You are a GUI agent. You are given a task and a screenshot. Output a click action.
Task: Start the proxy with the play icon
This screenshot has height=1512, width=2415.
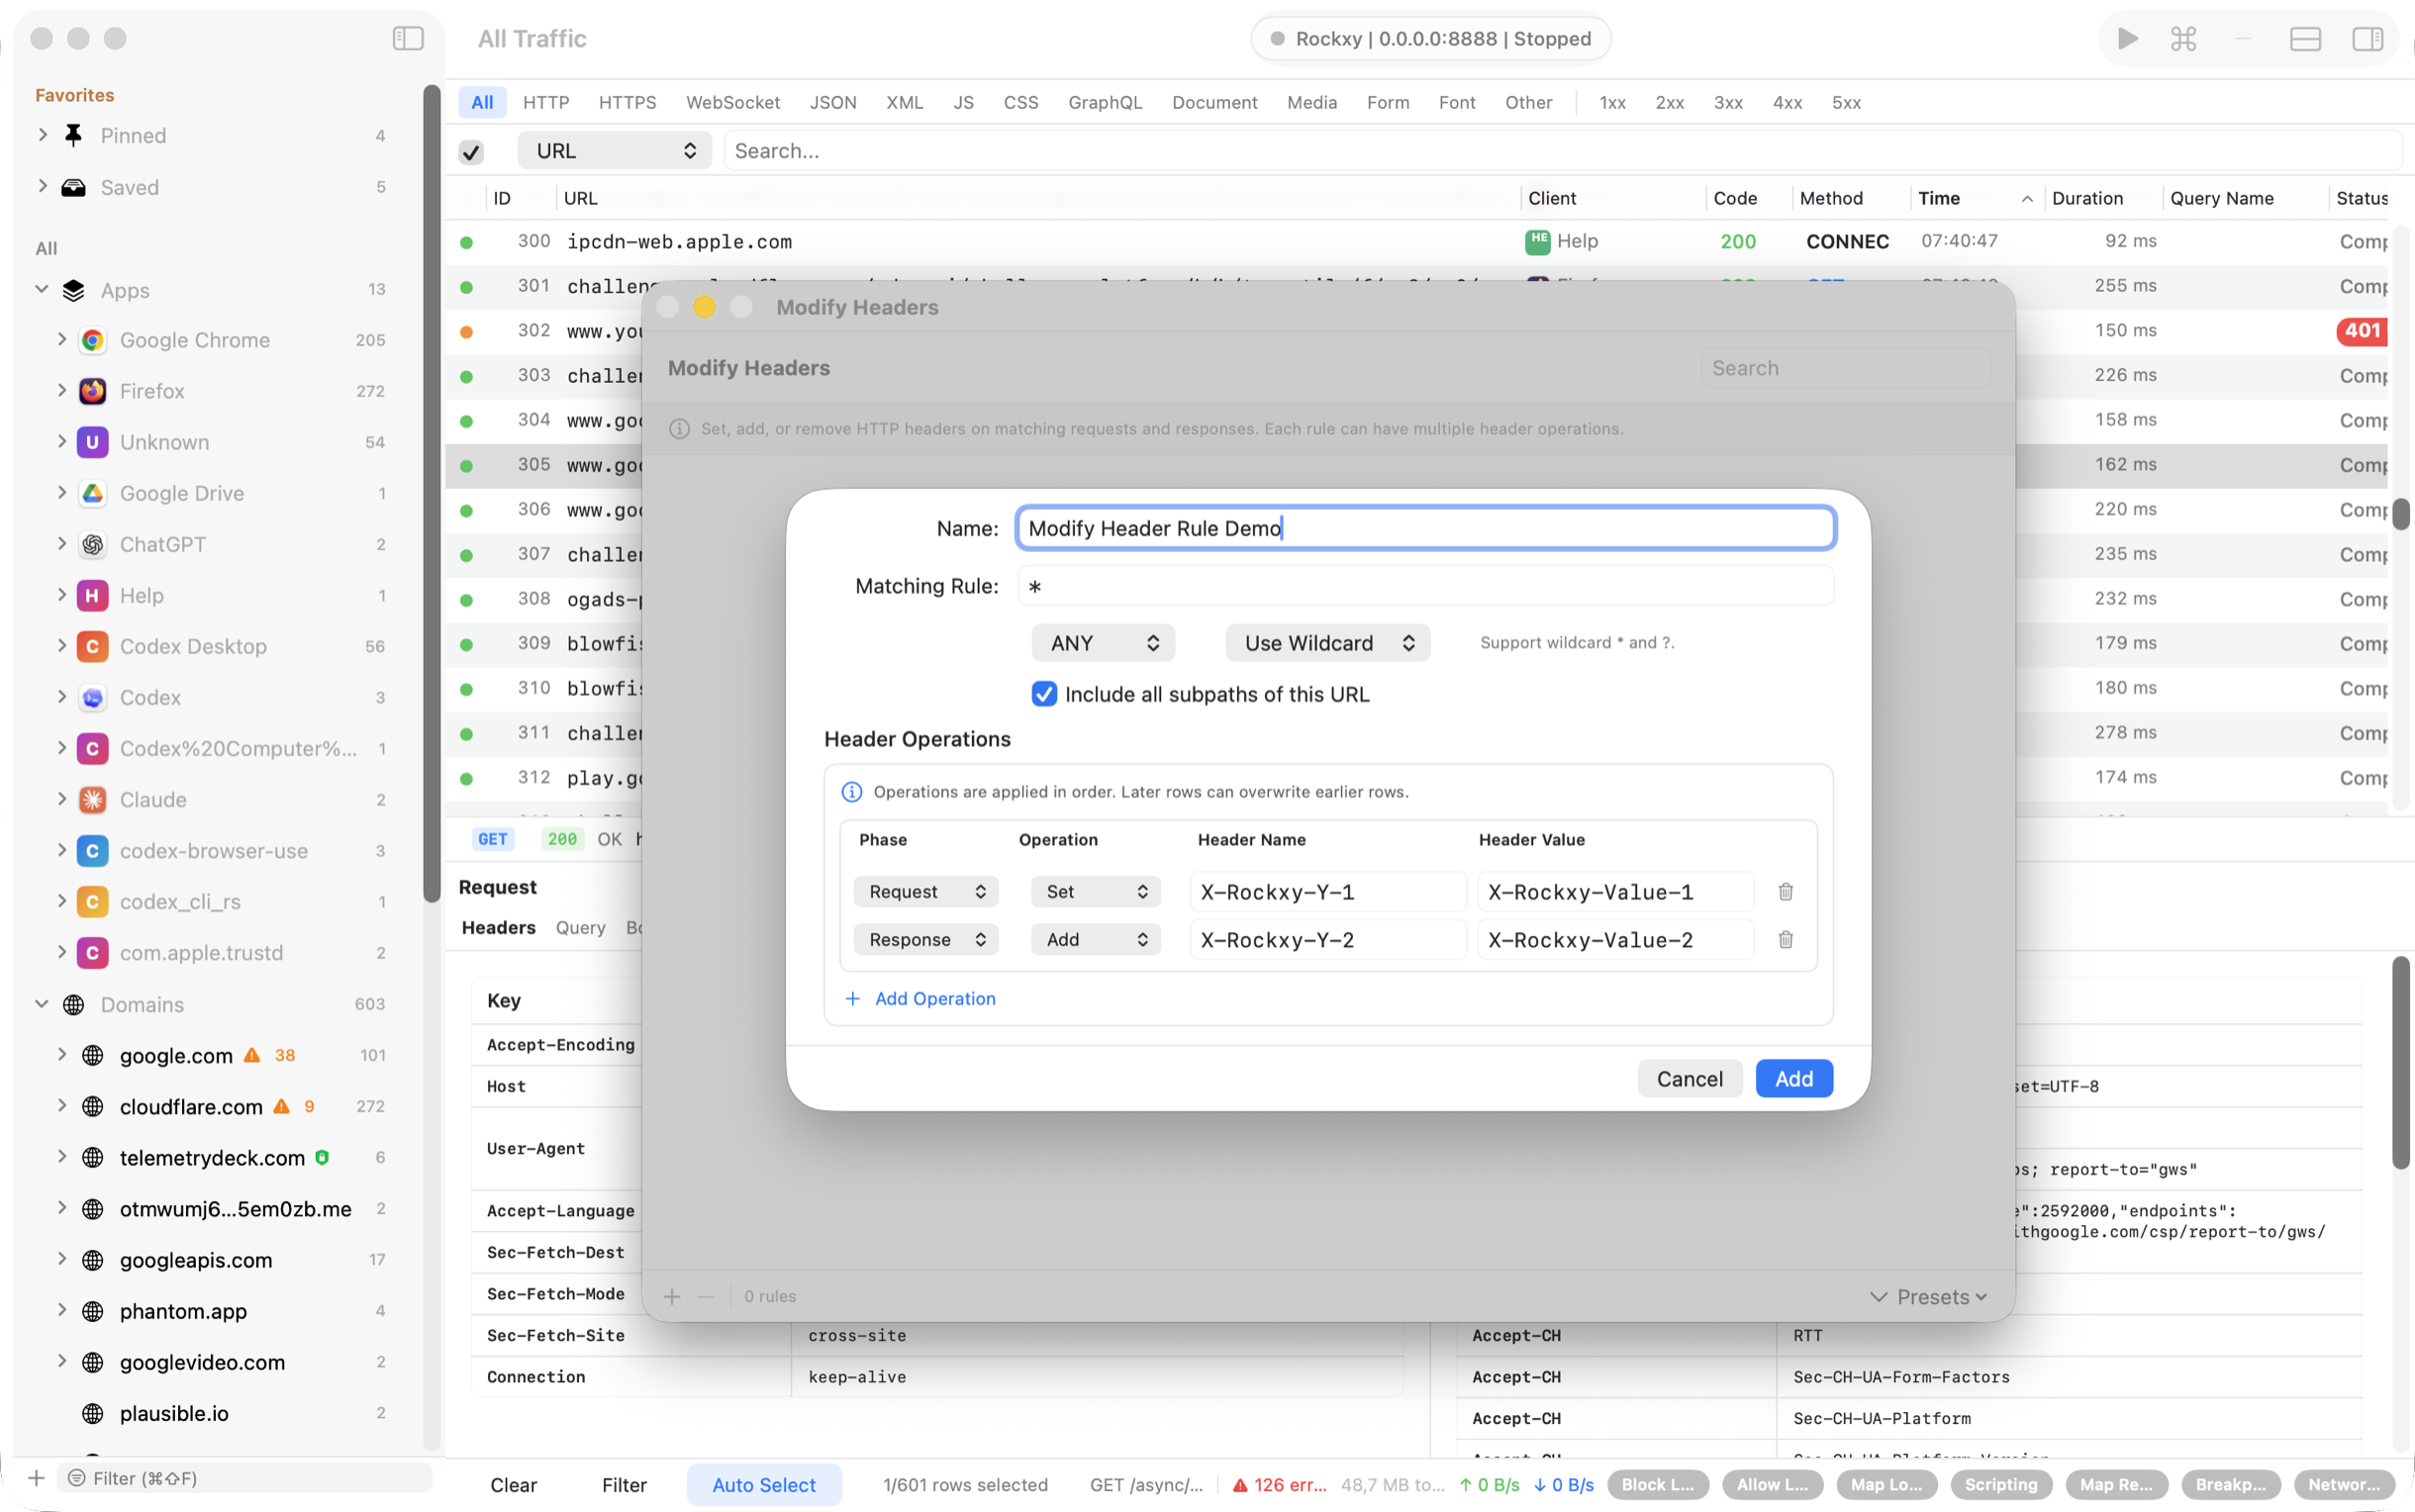tap(2128, 38)
